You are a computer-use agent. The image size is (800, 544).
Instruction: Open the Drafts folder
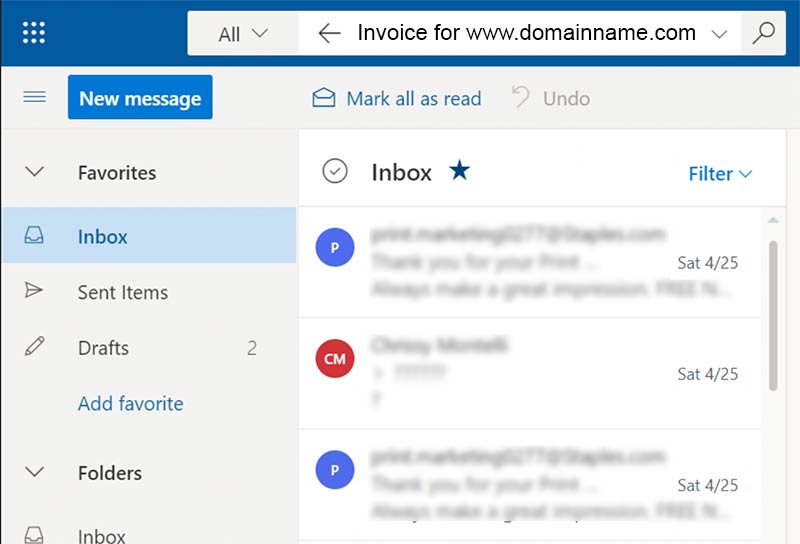coord(103,348)
